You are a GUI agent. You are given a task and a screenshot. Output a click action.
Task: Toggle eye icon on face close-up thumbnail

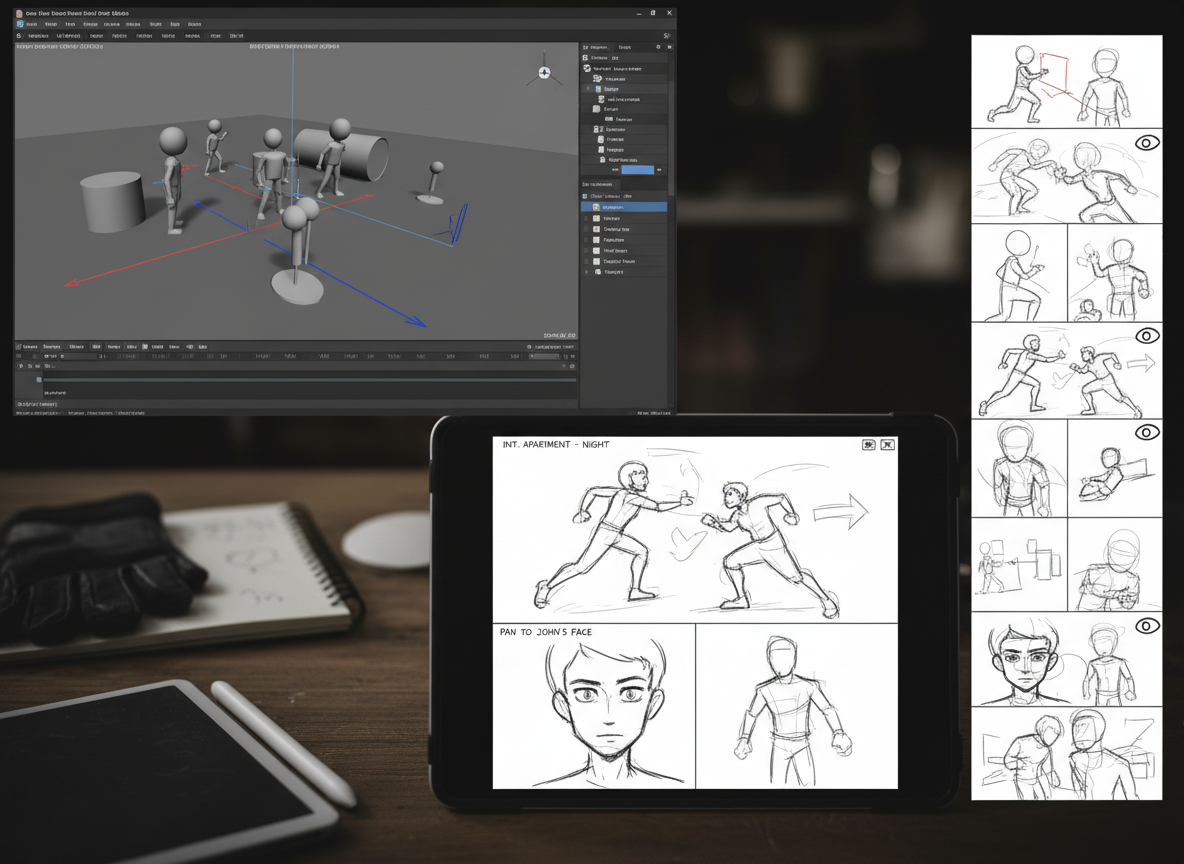pos(1147,626)
